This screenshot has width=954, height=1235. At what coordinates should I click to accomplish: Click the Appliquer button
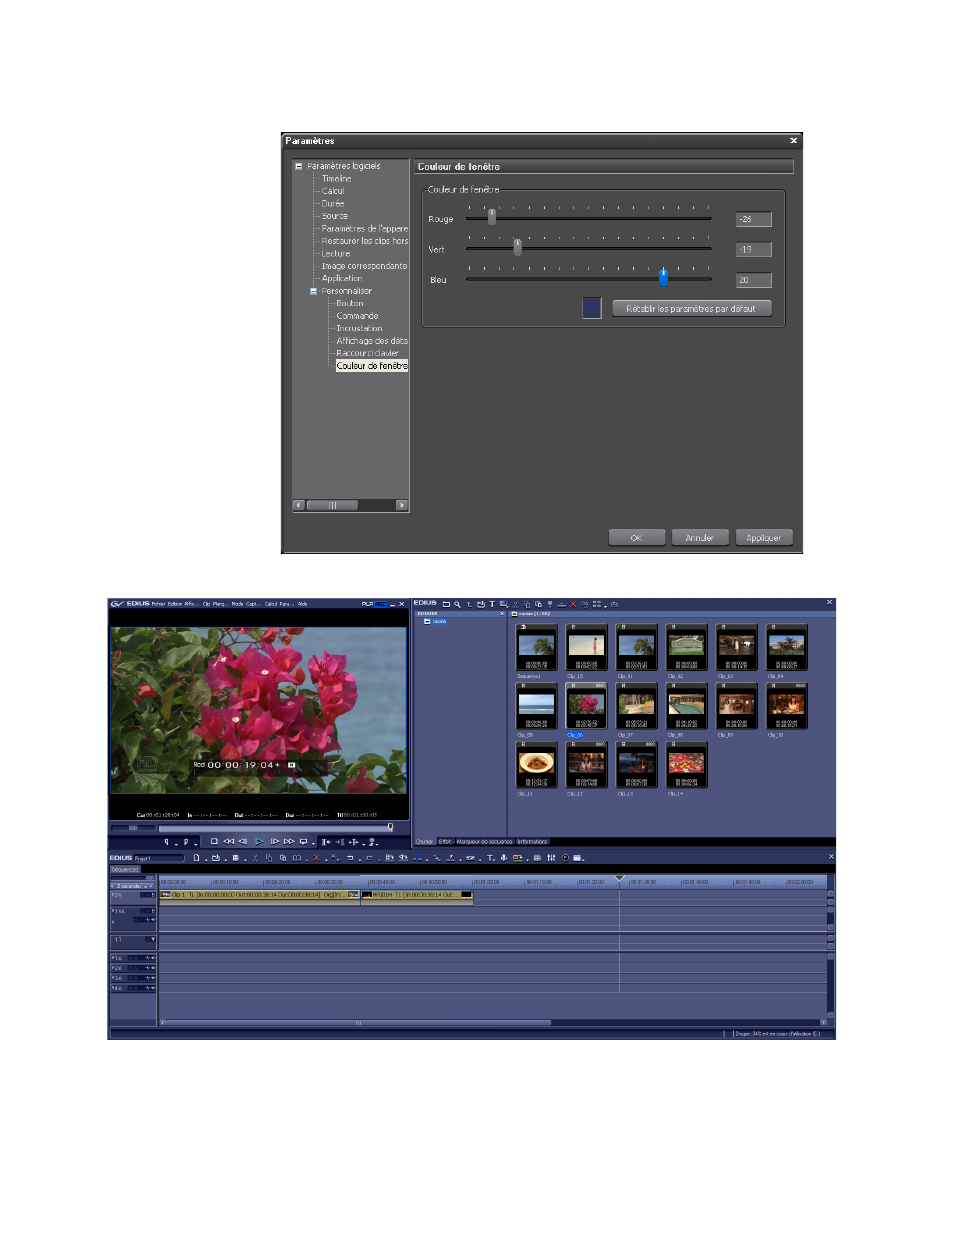[763, 538]
